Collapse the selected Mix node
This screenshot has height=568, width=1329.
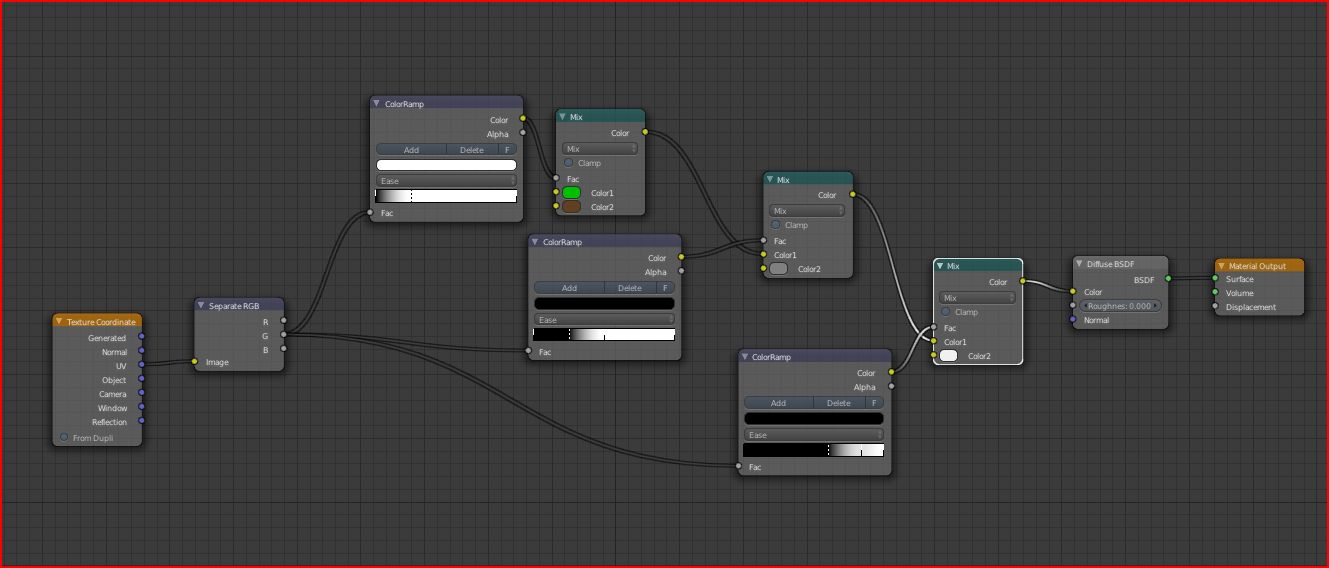coord(941,266)
